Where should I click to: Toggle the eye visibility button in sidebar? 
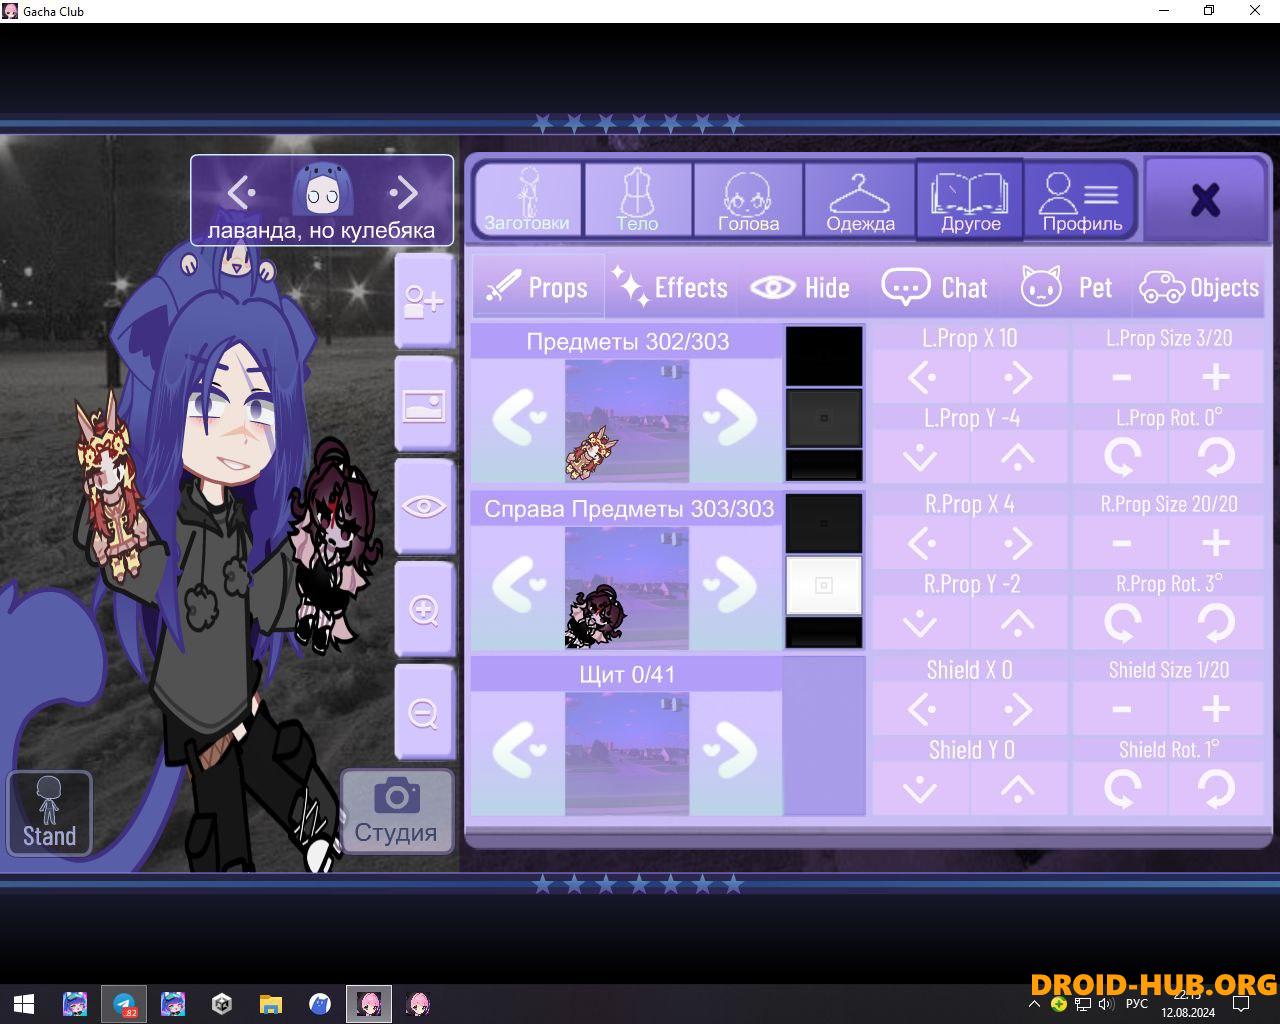click(424, 507)
